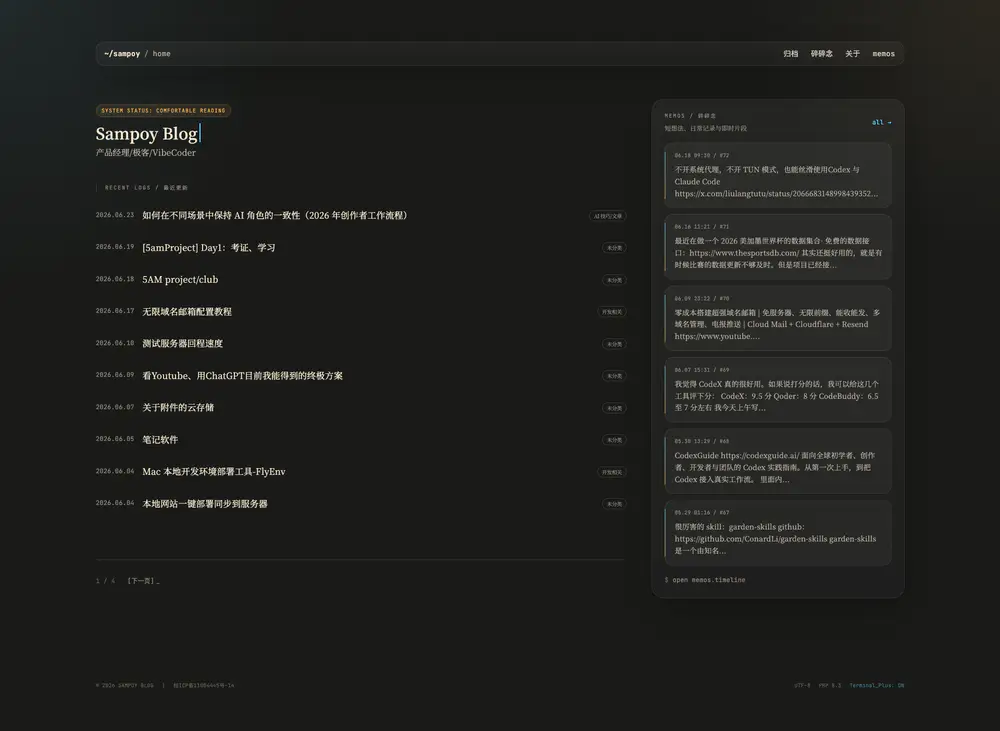
Task: Click the home breadcrumb text
Action: [161, 54]
